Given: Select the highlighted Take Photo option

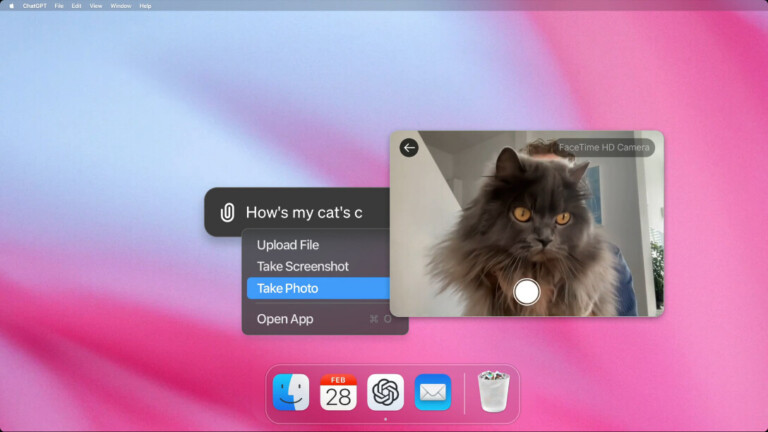Looking at the screenshot, I should click(287, 288).
